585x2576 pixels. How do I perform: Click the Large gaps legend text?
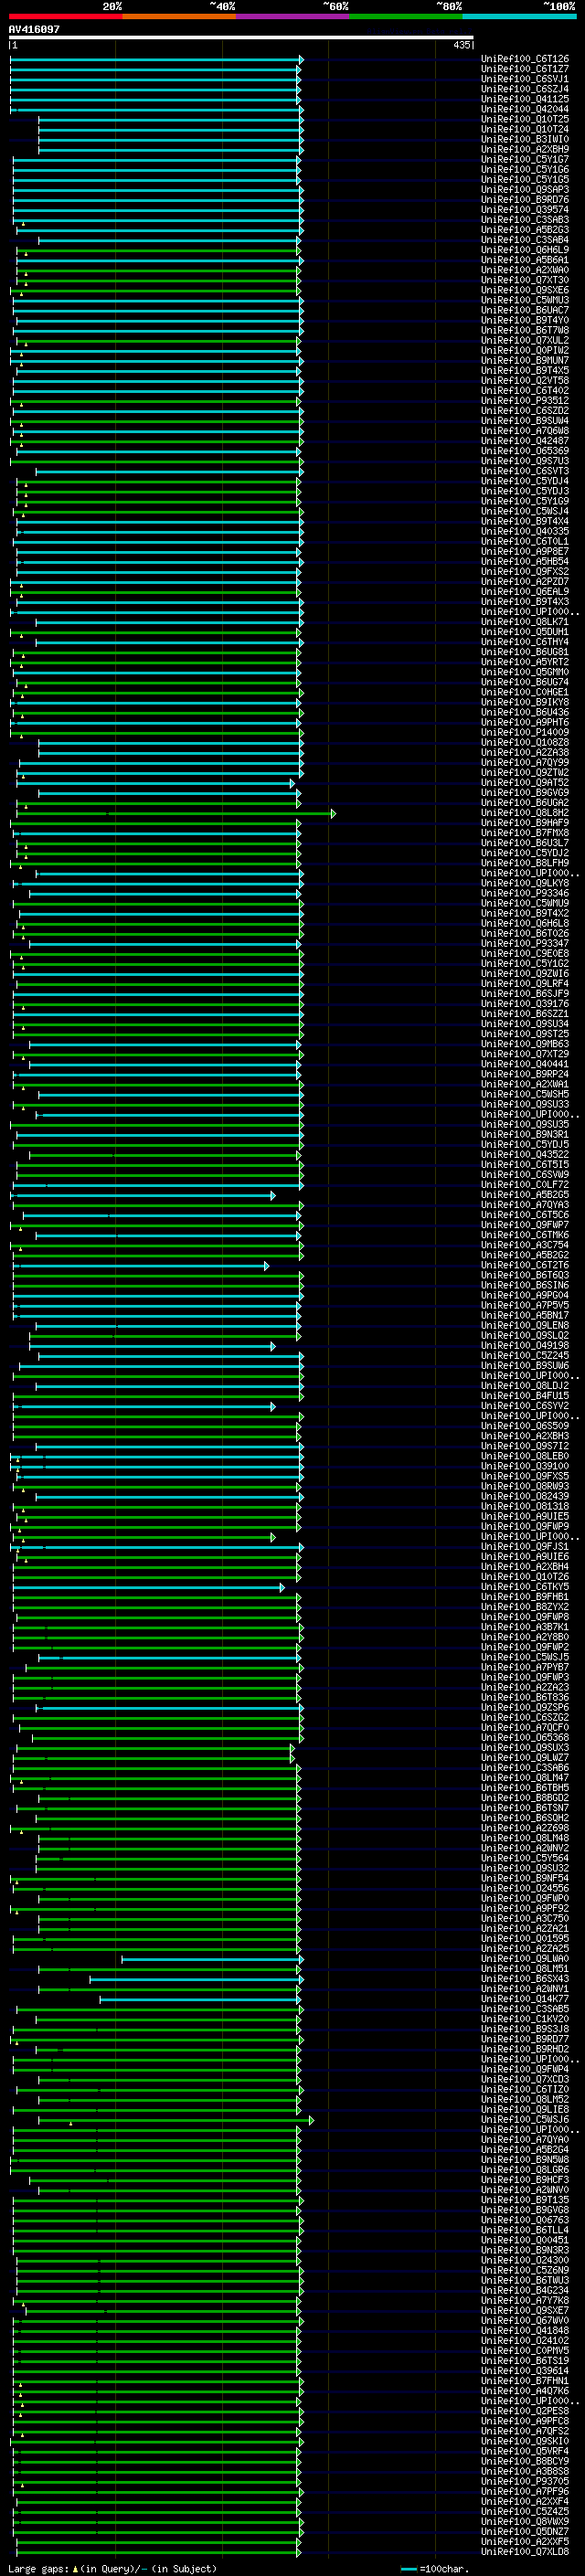(x=111, y=2568)
